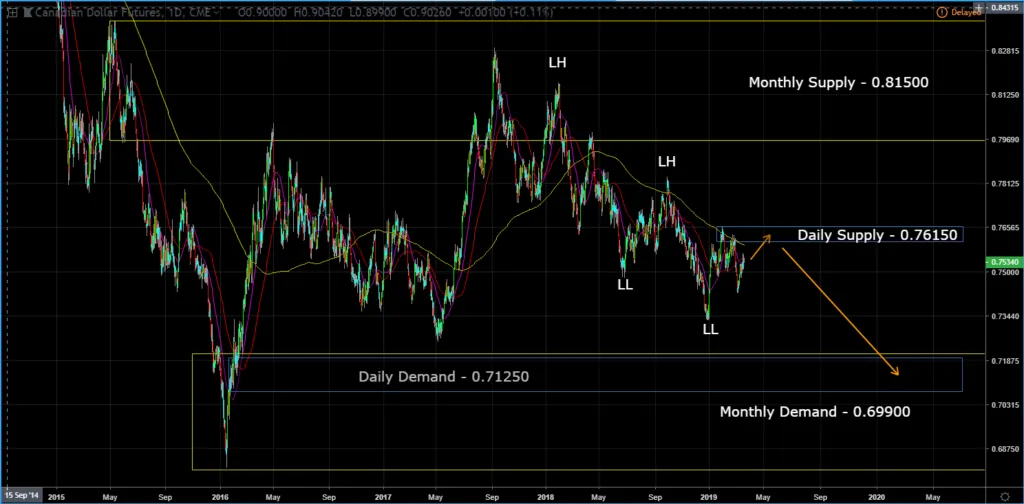Click the 2016 marker on the time axis

tap(219, 495)
